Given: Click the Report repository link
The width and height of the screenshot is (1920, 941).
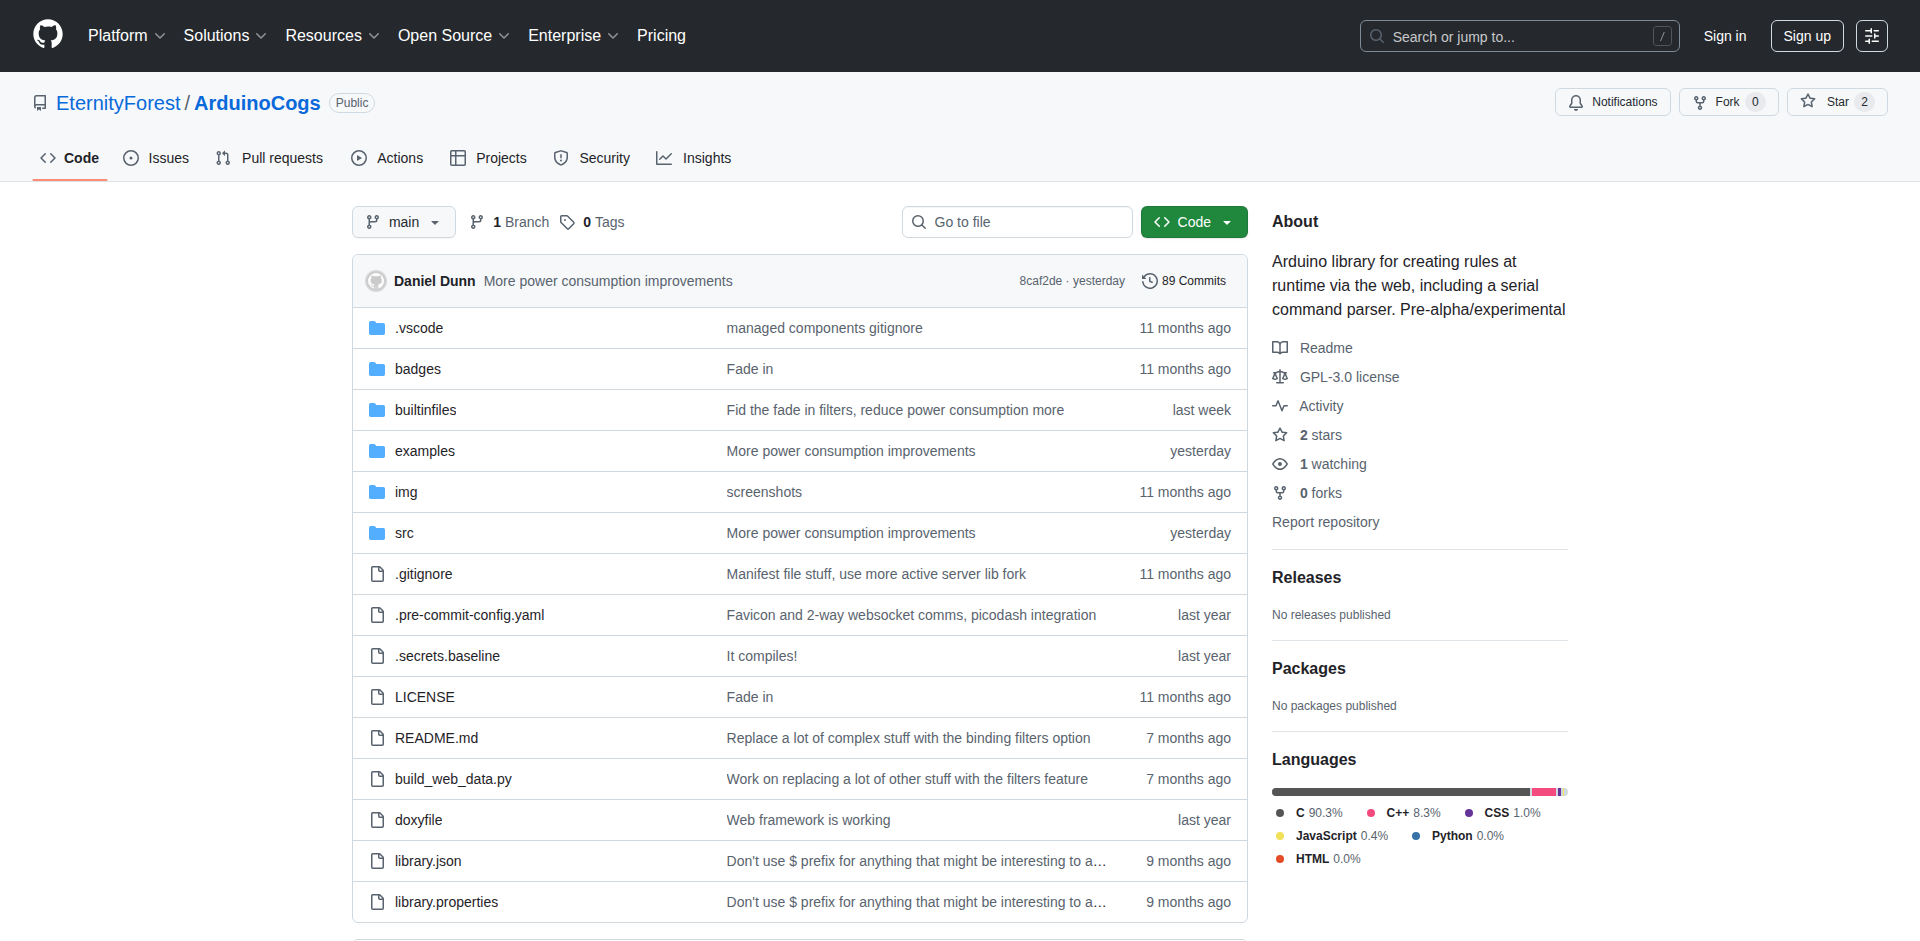Looking at the screenshot, I should pyautogui.click(x=1325, y=522).
